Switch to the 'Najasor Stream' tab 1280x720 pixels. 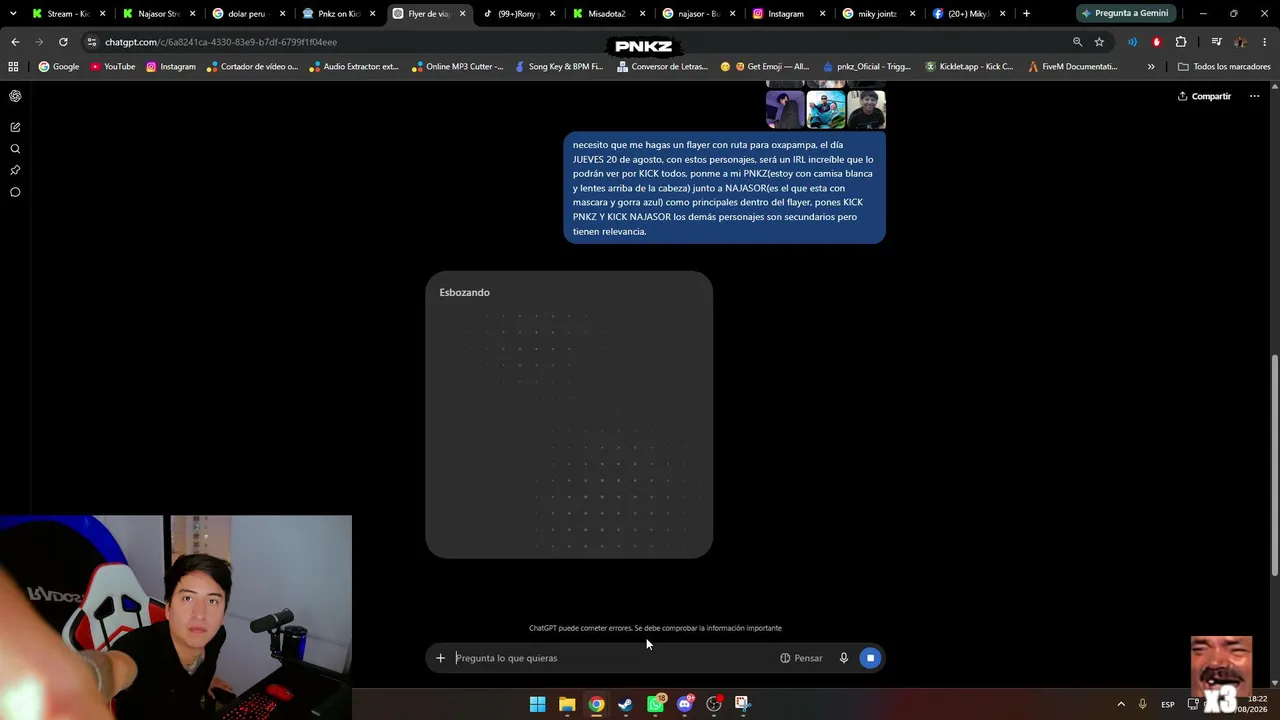(158, 14)
